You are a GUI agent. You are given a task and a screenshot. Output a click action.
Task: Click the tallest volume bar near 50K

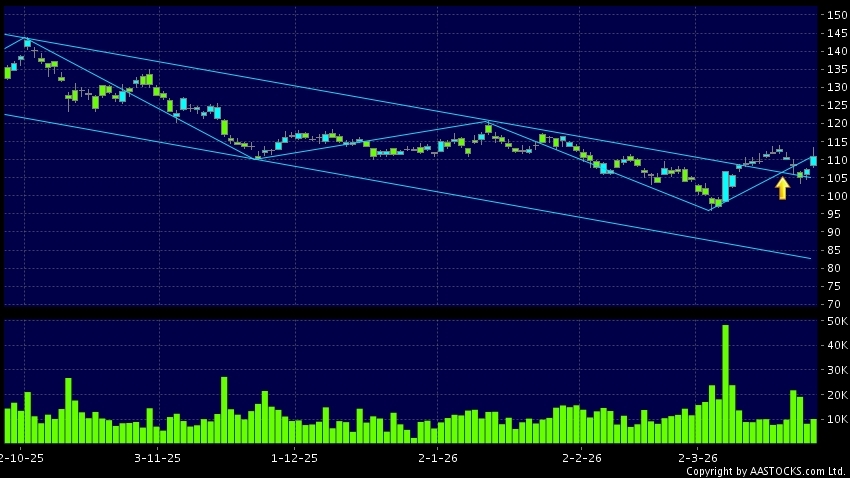tap(725, 384)
